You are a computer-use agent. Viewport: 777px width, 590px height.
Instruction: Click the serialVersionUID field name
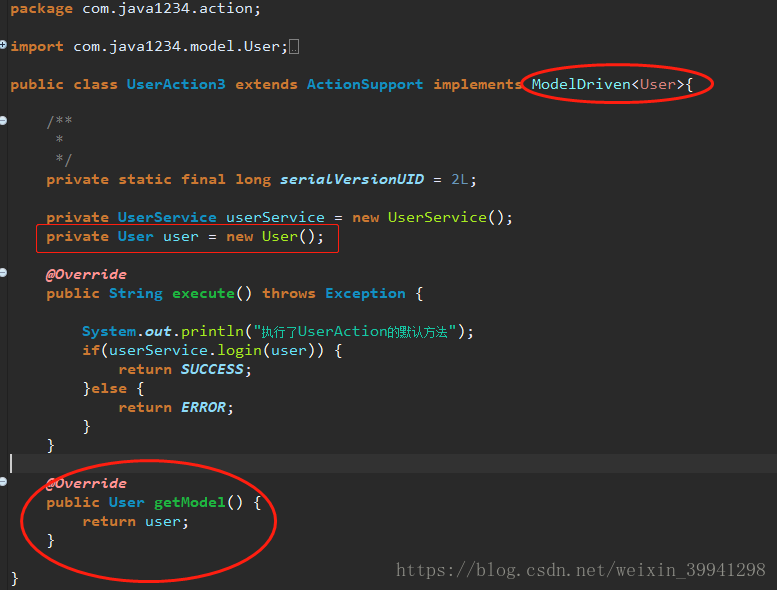pos(352,179)
